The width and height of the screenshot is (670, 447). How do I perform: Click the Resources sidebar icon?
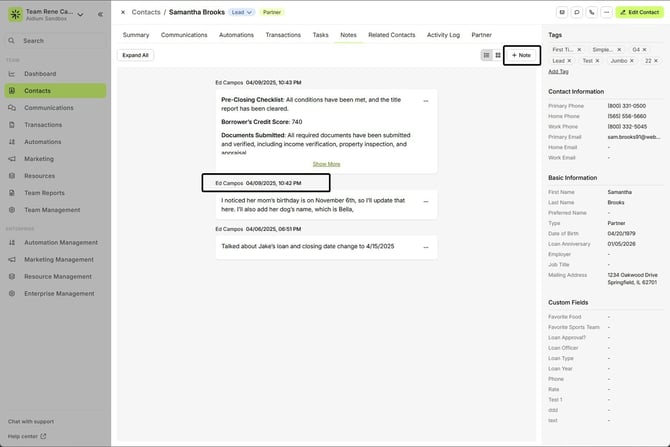(x=12, y=176)
